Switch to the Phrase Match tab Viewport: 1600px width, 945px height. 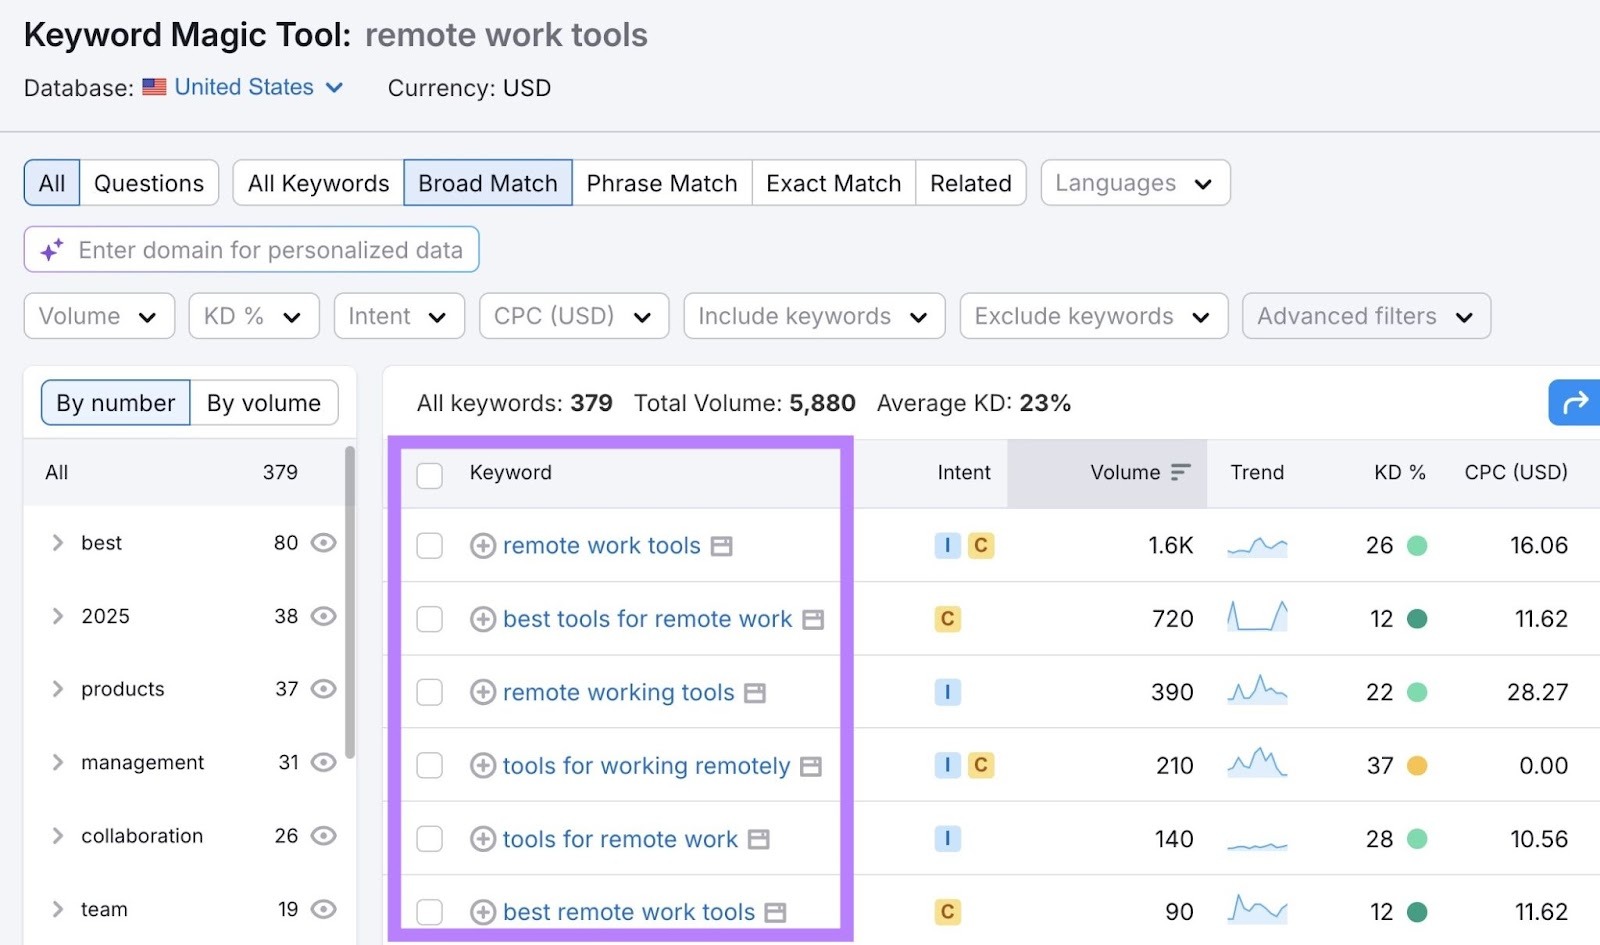(661, 182)
